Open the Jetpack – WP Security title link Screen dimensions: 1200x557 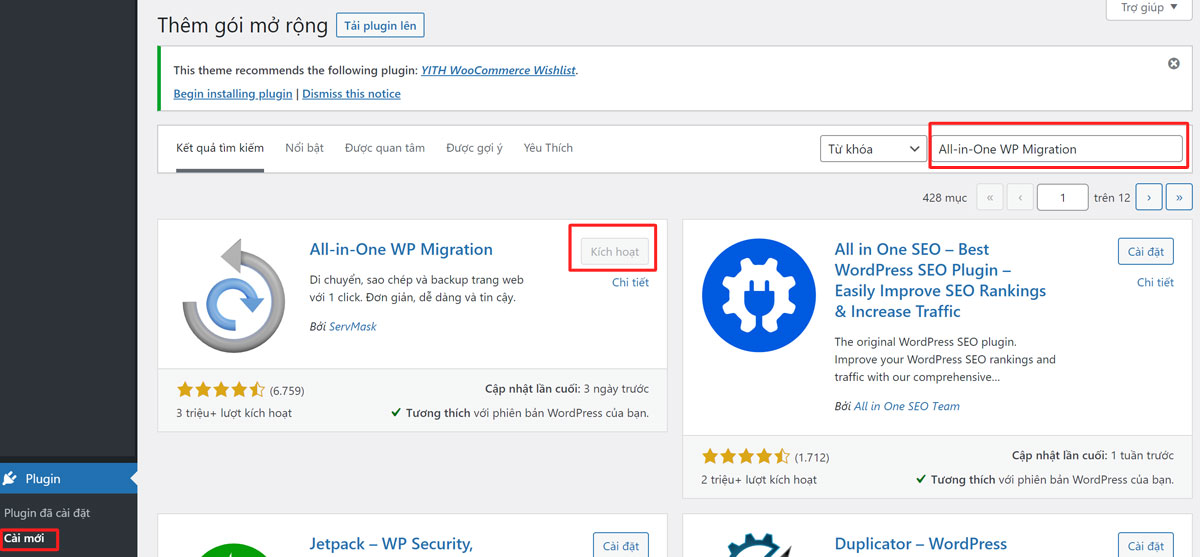[390, 544]
